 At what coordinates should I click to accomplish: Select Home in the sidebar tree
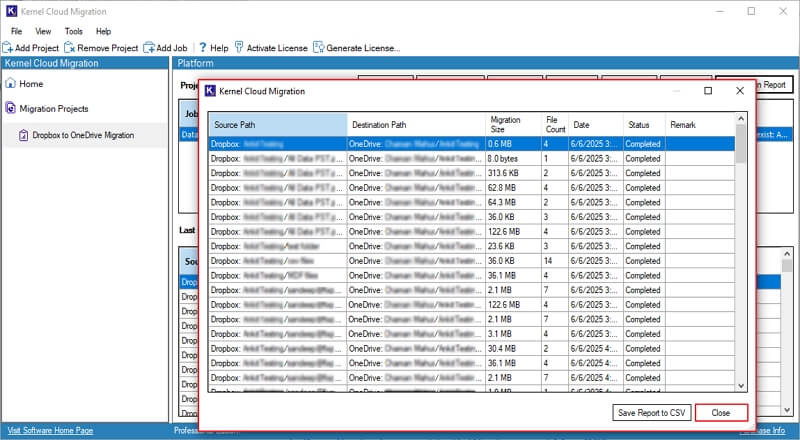[x=31, y=84]
